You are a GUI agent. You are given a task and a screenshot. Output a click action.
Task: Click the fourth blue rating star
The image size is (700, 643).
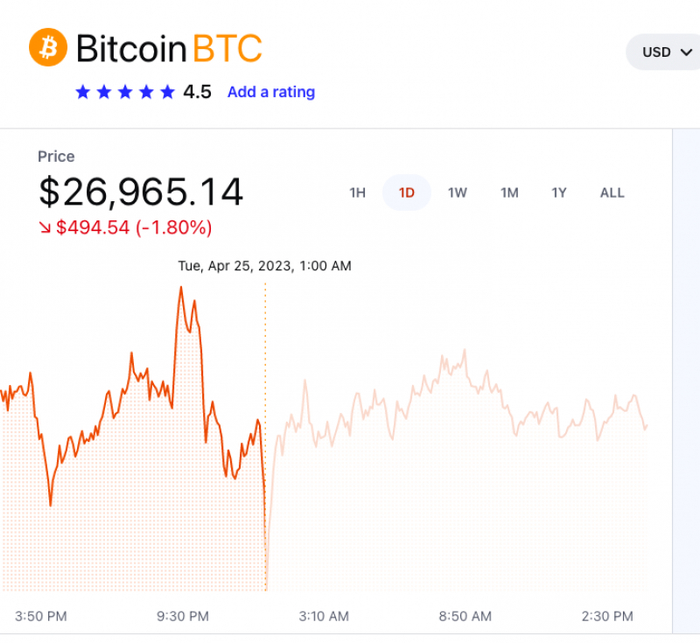tap(147, 92)
